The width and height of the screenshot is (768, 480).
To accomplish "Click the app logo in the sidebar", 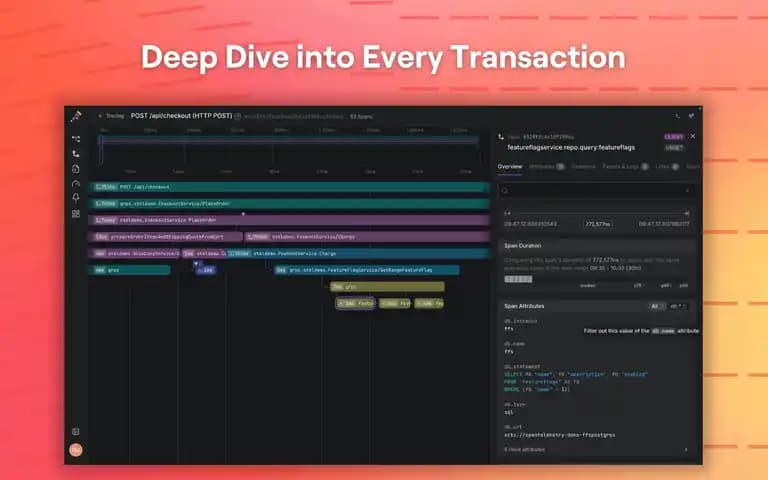I will click(76, 117).
